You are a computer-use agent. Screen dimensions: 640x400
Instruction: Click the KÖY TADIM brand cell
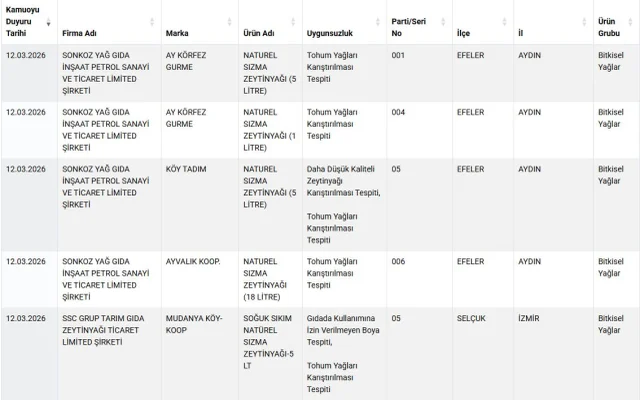tap(186, 169)
